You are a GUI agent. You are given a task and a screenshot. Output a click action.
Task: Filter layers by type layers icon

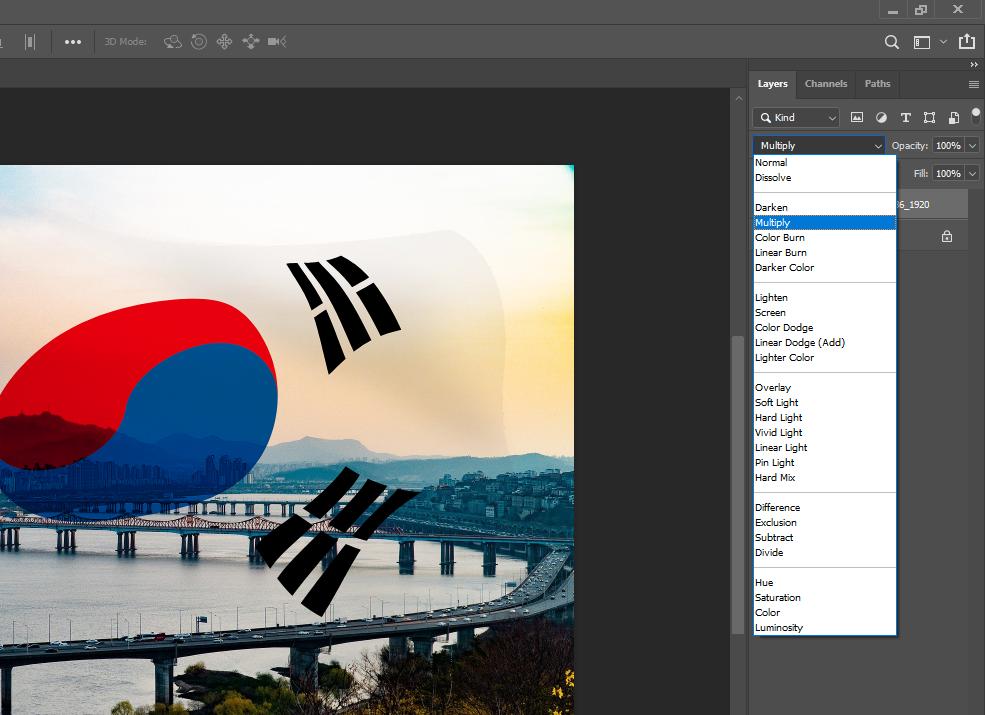coord(905,117)
